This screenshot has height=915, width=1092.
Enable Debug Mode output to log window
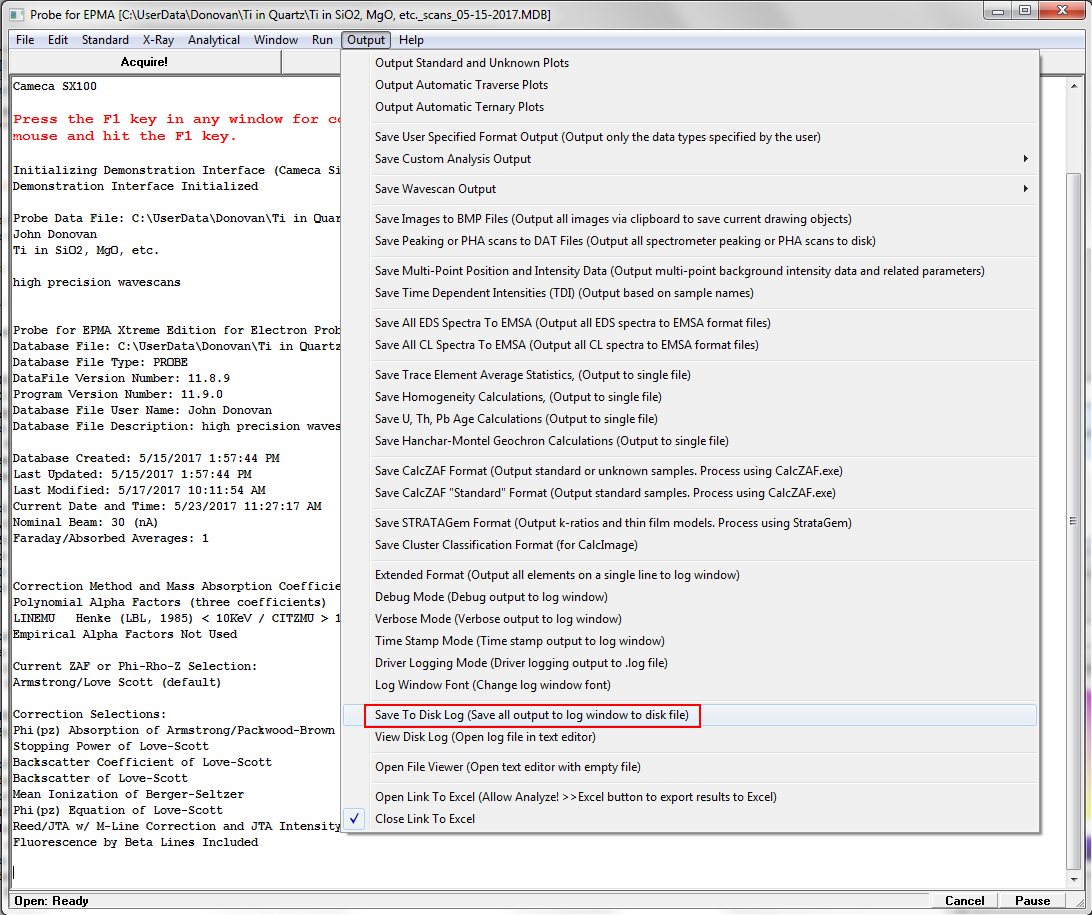point(491,597)
